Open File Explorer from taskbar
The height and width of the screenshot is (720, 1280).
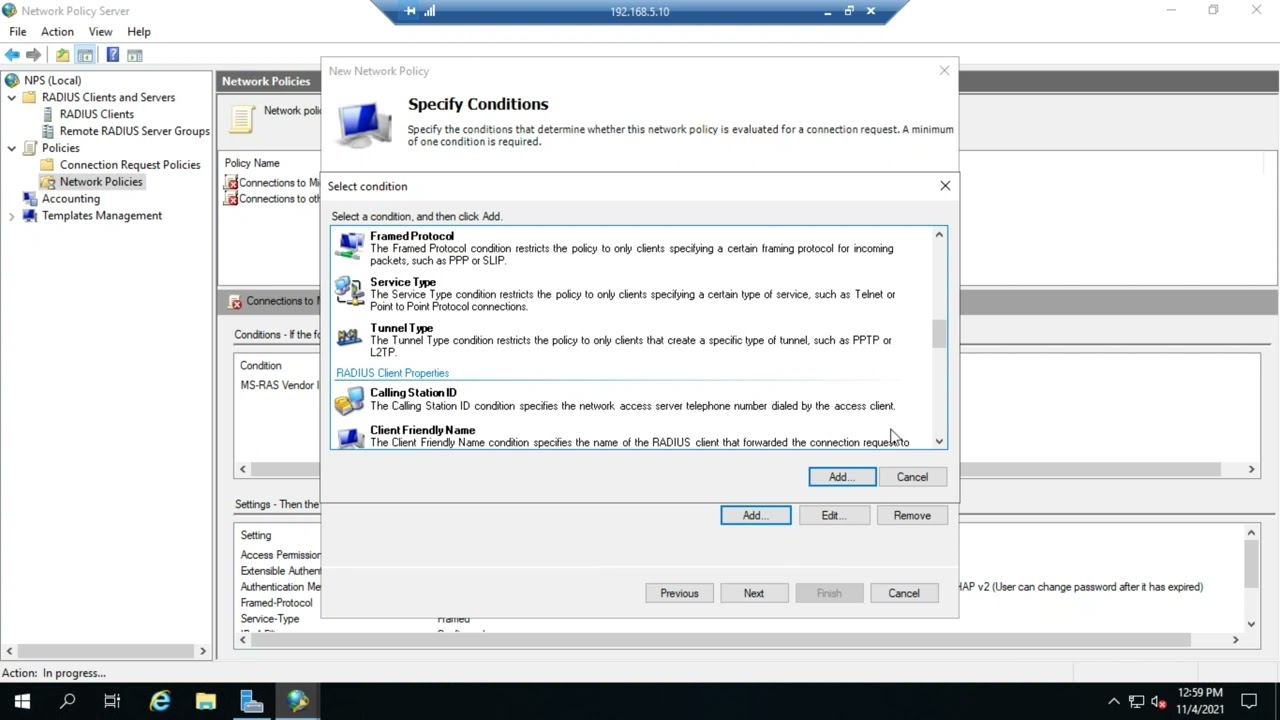(x=206, y=702)
